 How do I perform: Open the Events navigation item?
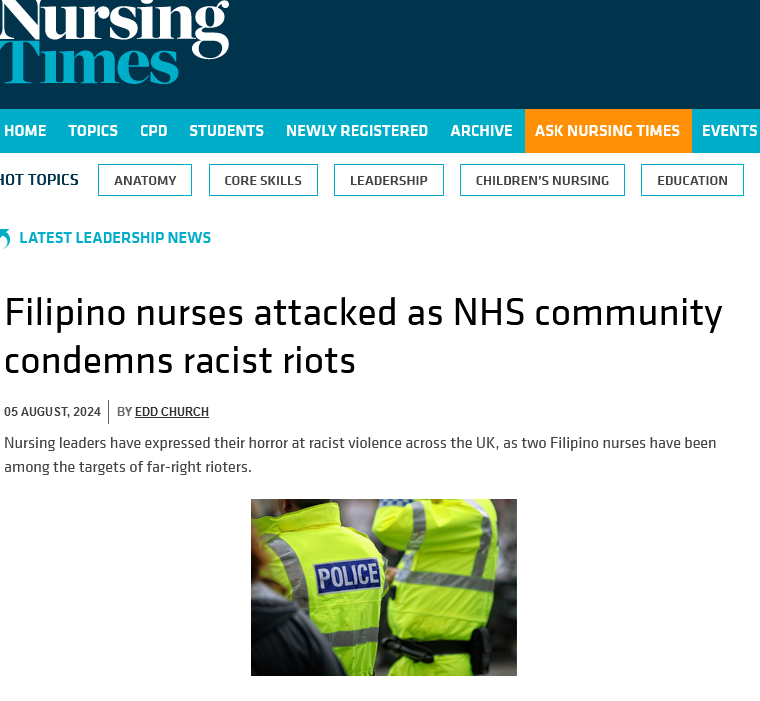pyautogui.click(x=729, y=131)
